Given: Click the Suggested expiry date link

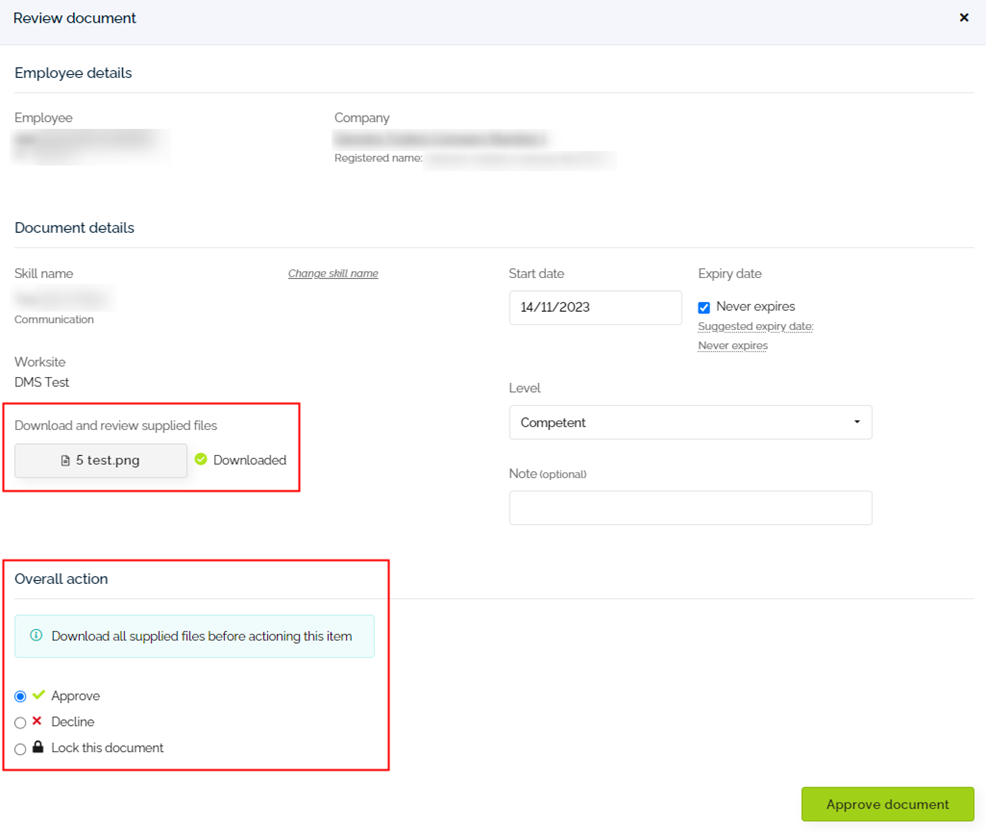Looking at the screenshot, I should [754, 326].
